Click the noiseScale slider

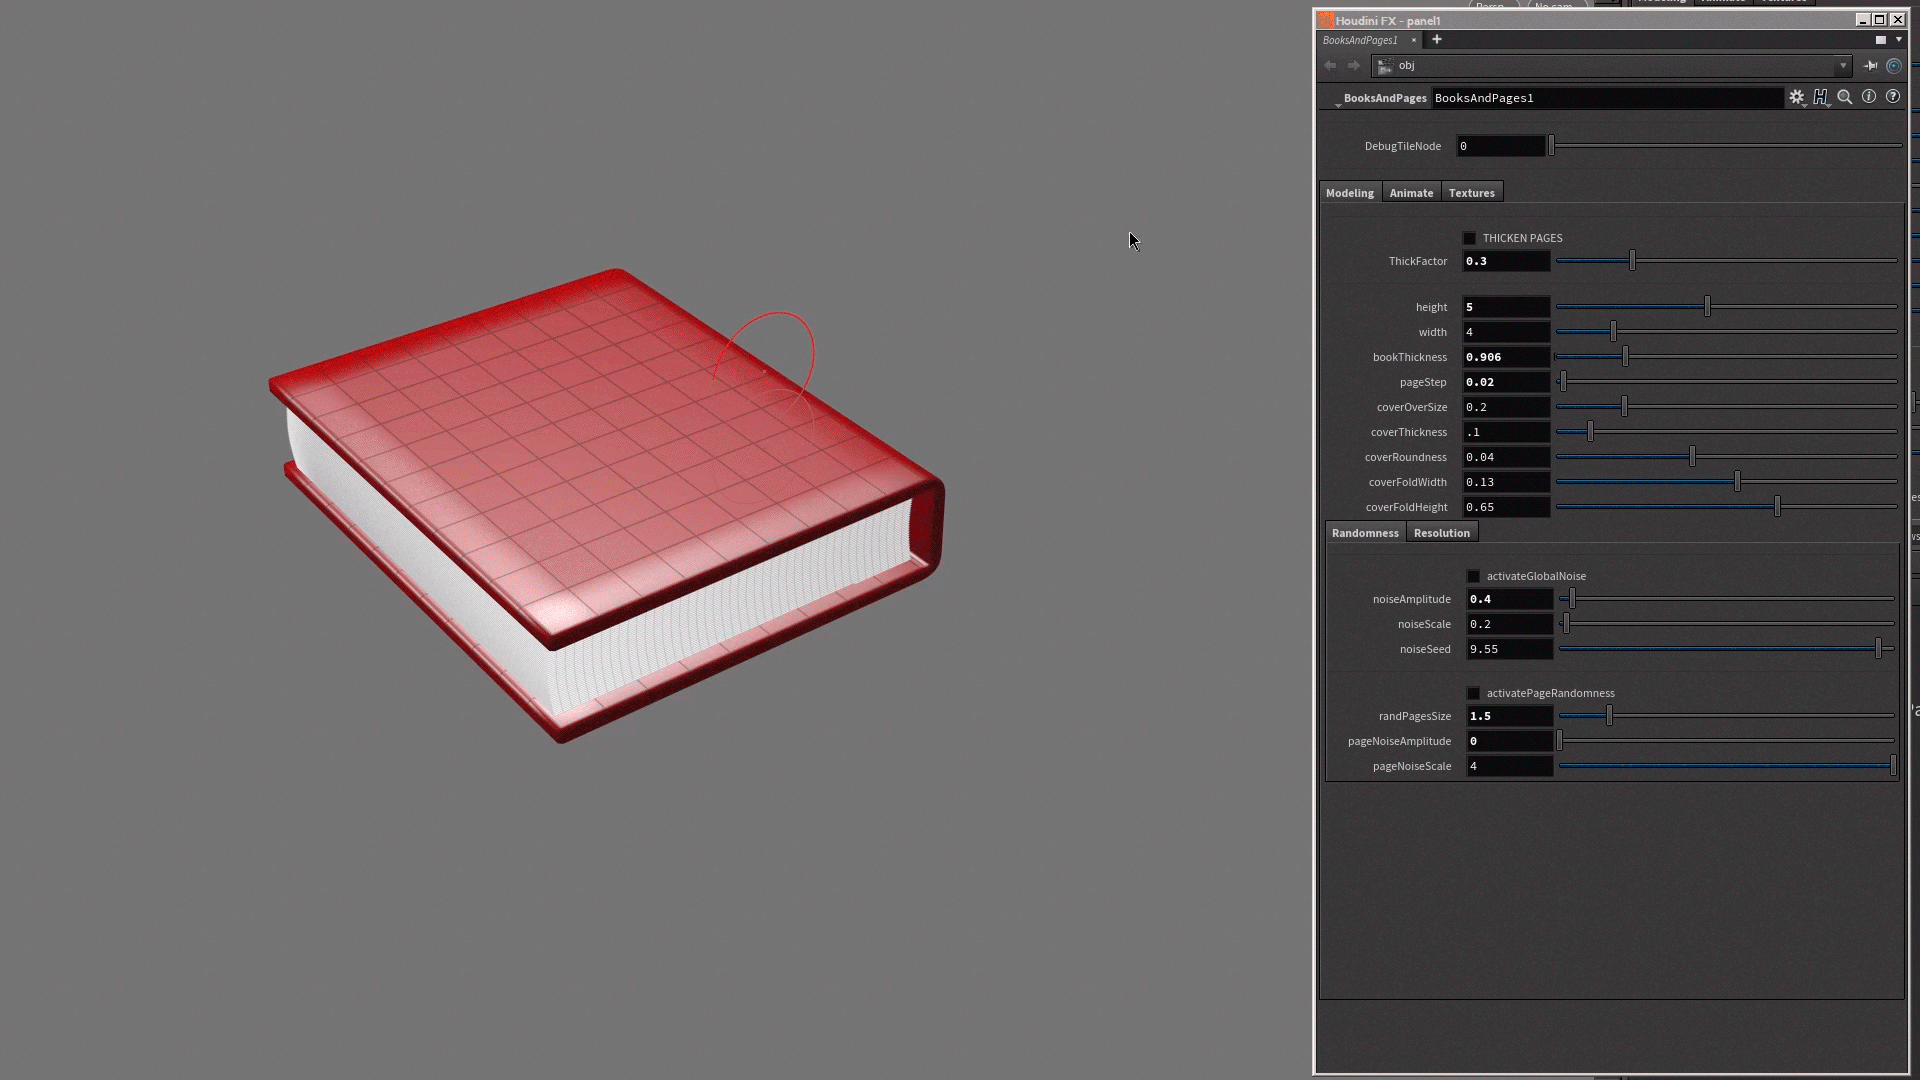[1727, 624]
